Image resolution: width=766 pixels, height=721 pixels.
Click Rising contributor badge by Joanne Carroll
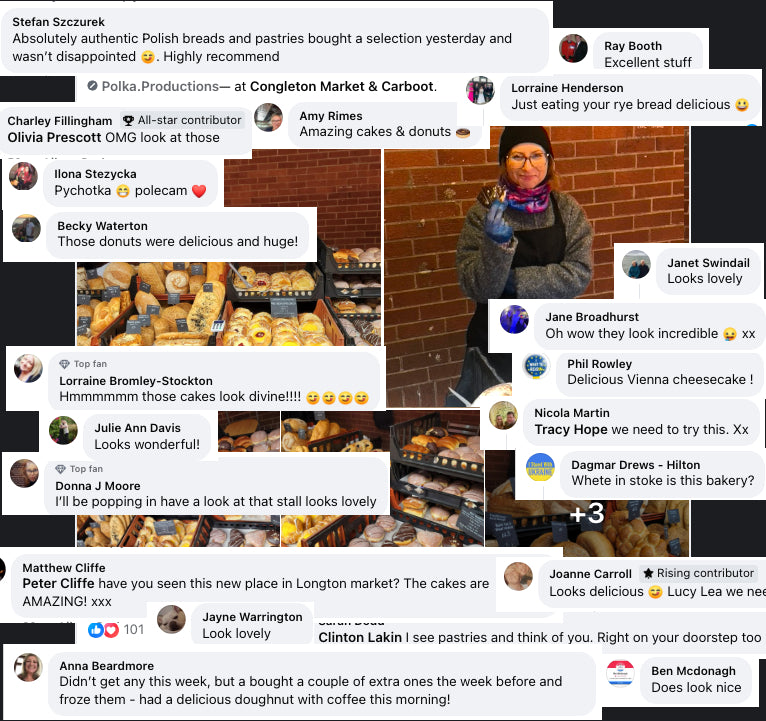pyautogui.click(x=699, y=573)
